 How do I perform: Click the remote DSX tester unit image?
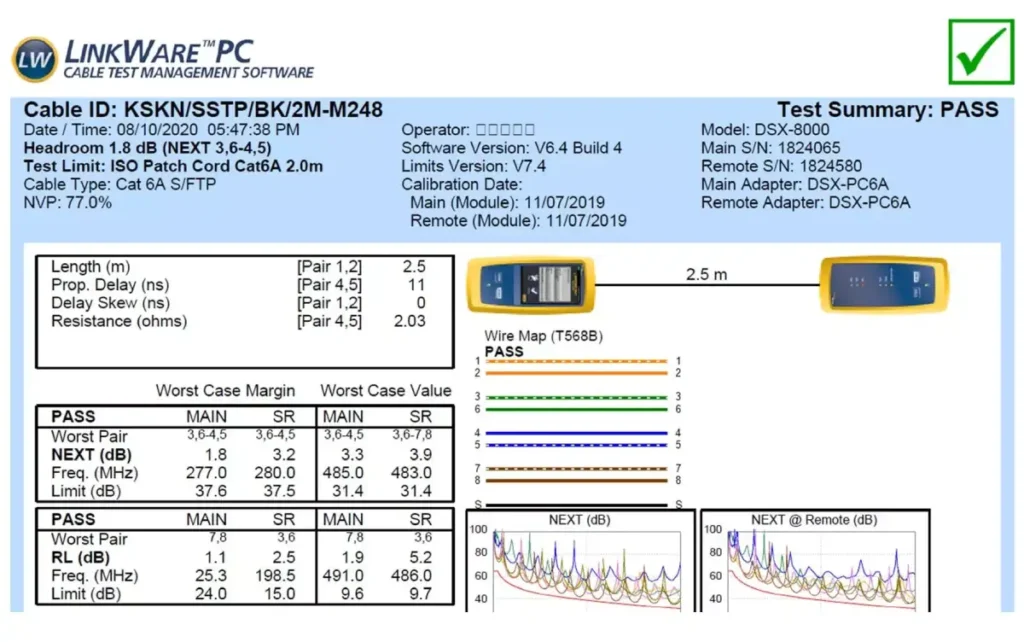click(x=884, y=284)
